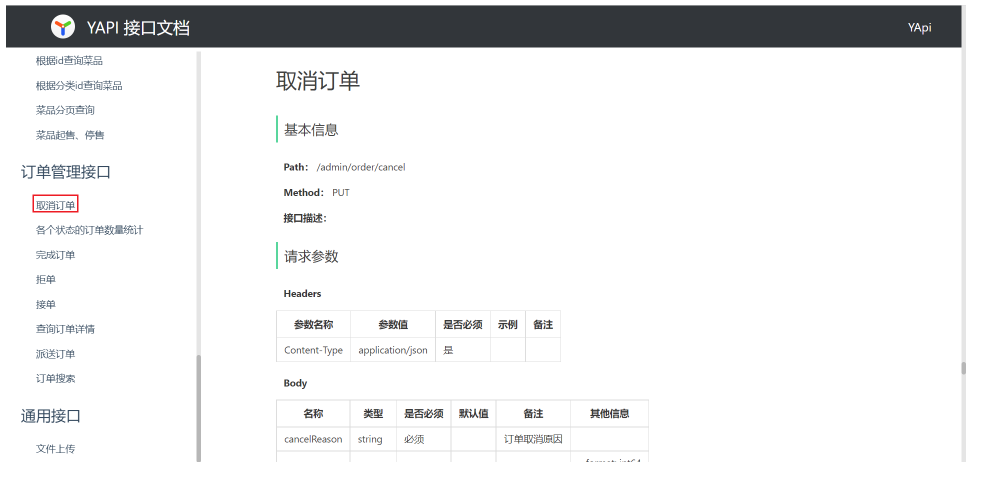The width and height of the screenshot is (982, 477).
Task: Click the Body table 是否必须 header
Action: pos(423,414)
